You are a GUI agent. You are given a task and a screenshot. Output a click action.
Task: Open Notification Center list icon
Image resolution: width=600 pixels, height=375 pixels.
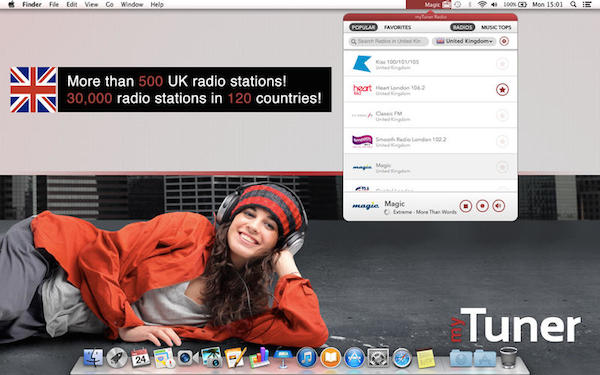point(587,5)
